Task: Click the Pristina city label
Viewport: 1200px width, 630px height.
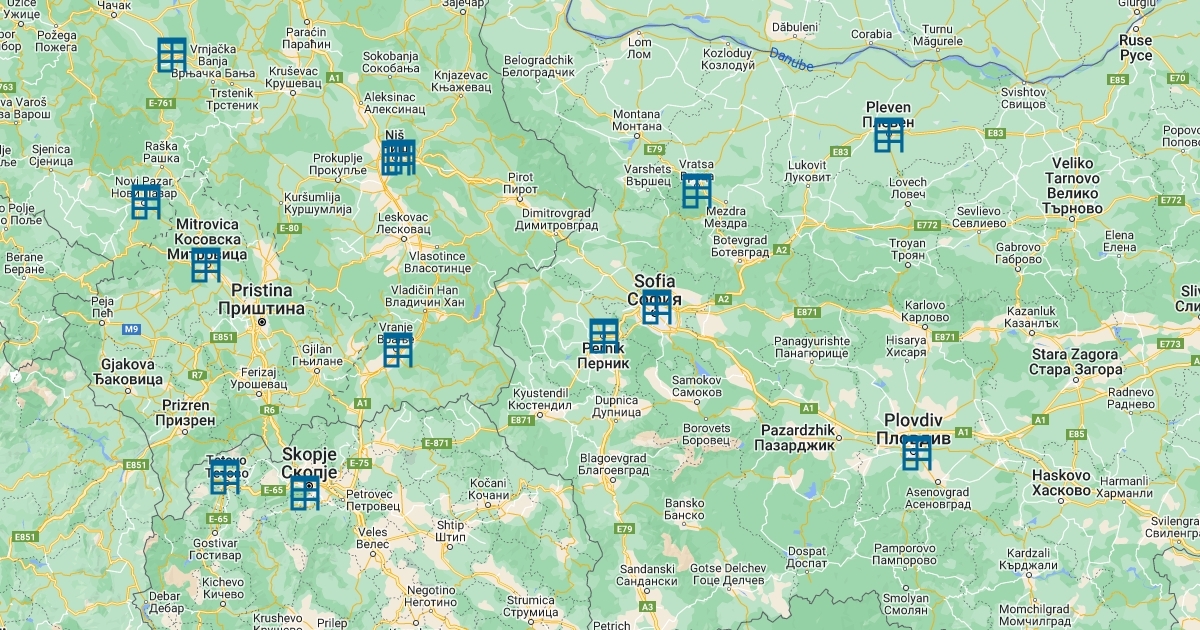Action: tap(261, 300)
